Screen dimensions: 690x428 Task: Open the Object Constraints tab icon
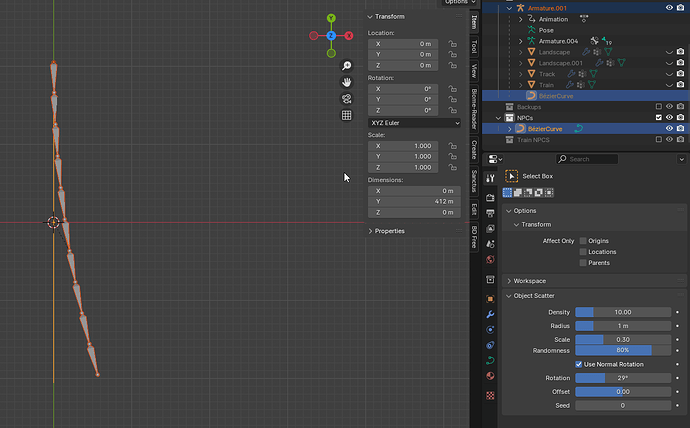point(490,345)
